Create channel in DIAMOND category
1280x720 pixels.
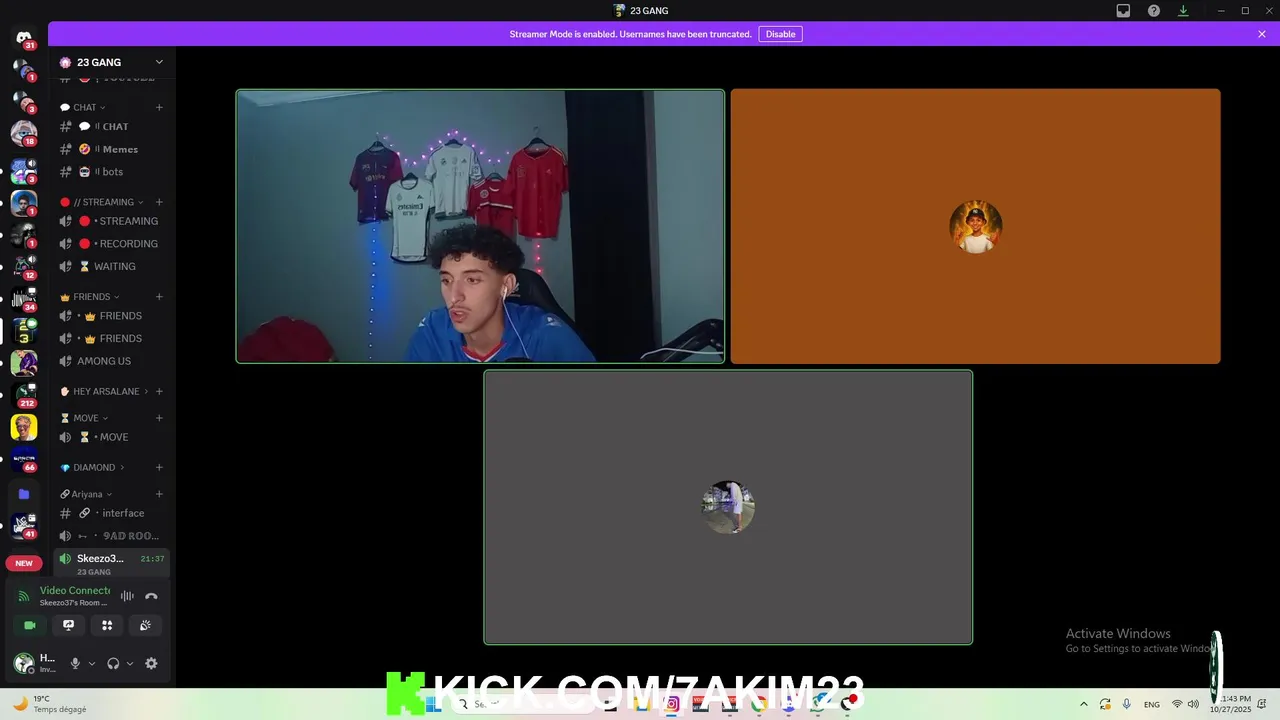point(159,467)
